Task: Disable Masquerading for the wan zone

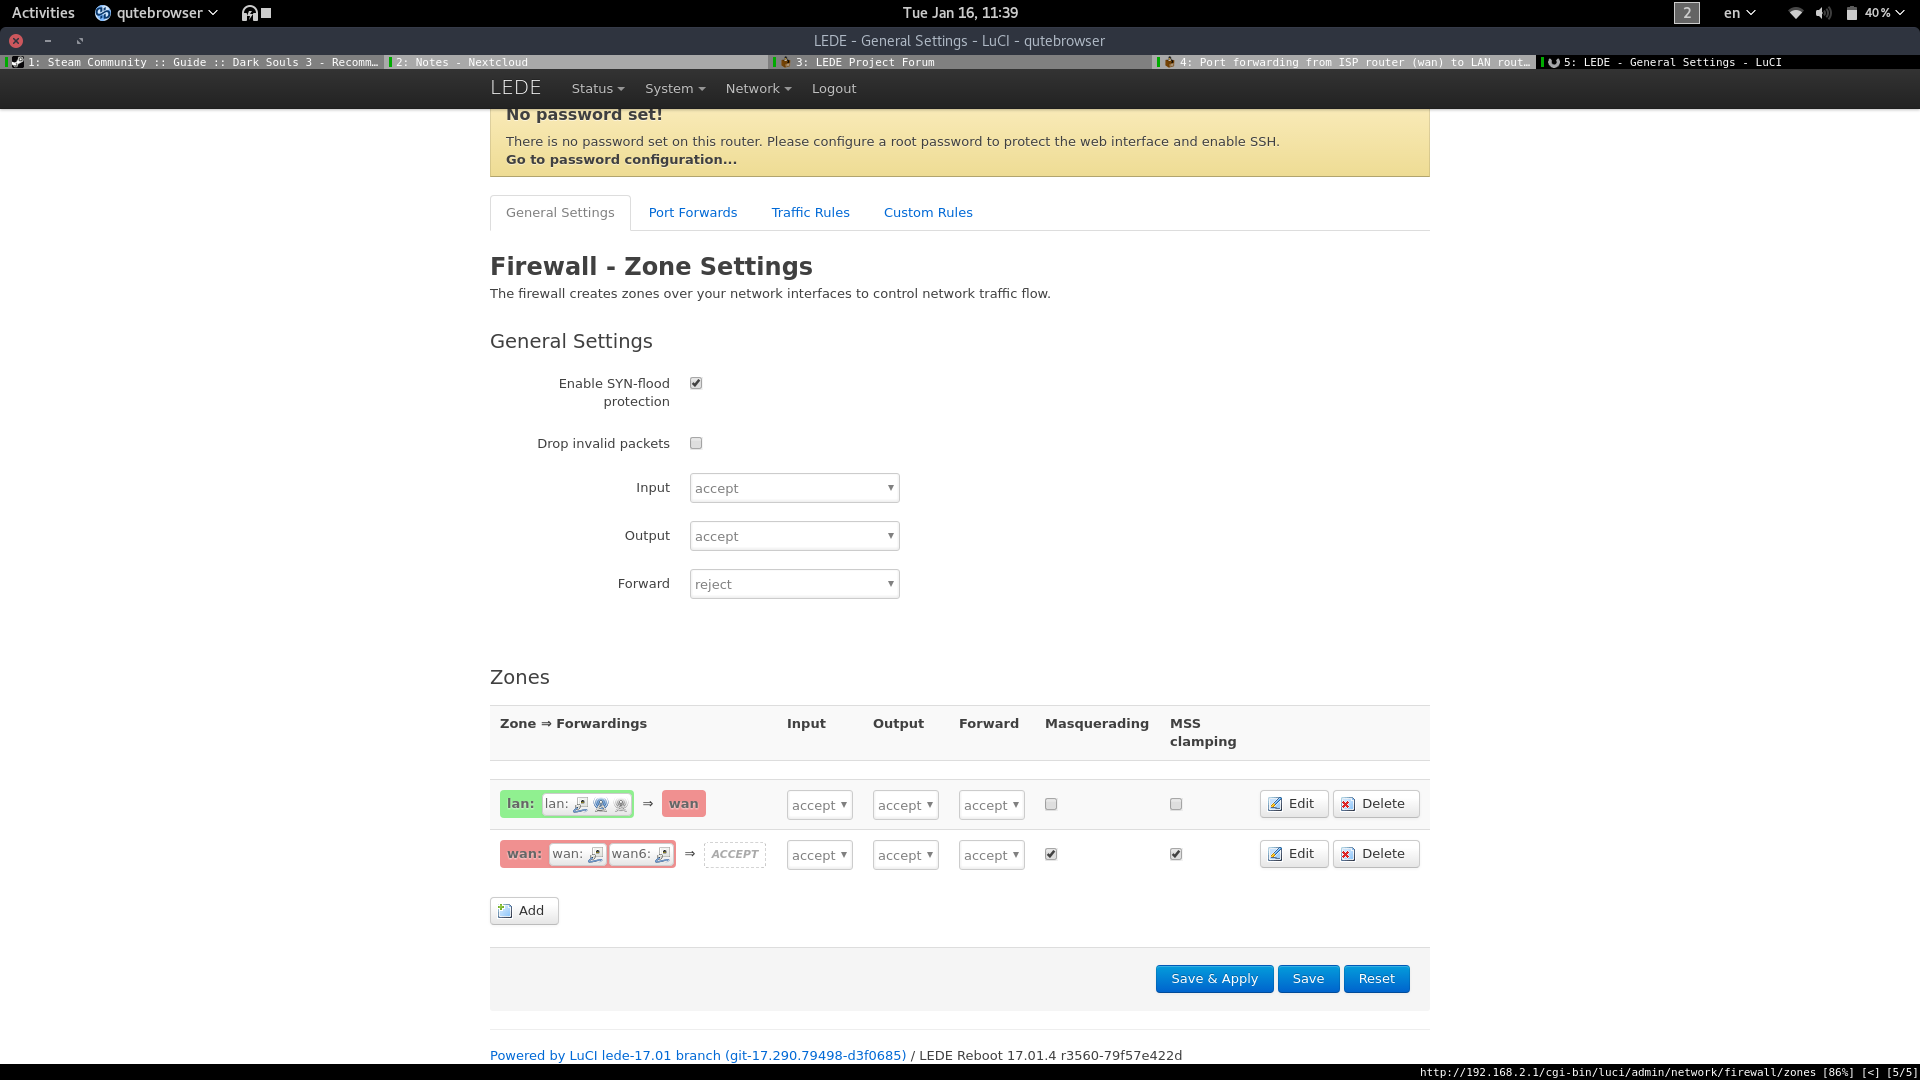Action: click(1051, 854)
